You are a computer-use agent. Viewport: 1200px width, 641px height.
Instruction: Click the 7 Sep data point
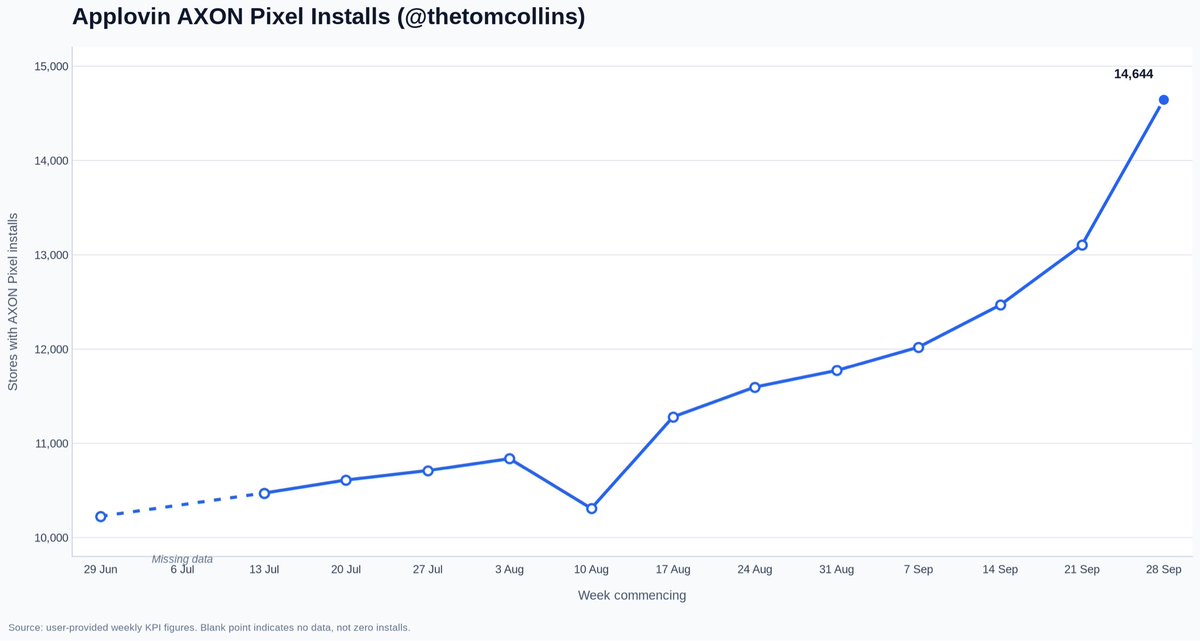pos(919,347)
